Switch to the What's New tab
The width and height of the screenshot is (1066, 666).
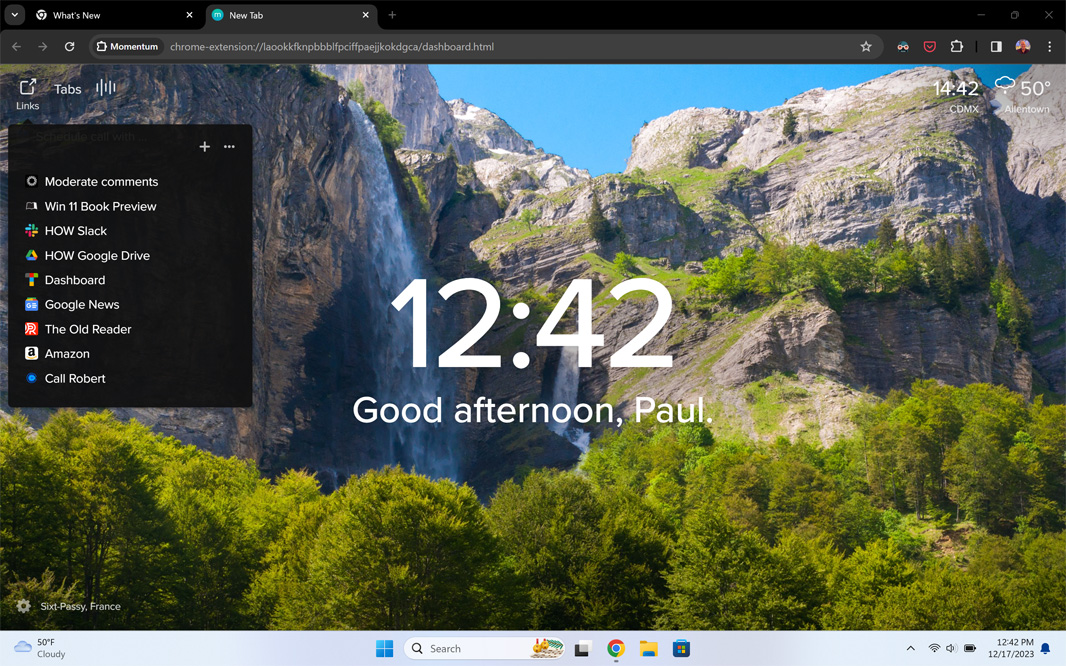click(110, 15)
